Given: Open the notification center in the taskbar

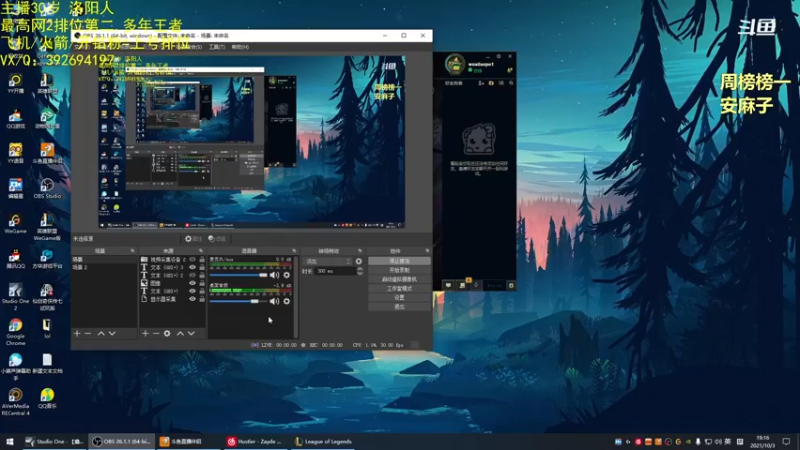Looking at the screenshot, I should (786, 441).
